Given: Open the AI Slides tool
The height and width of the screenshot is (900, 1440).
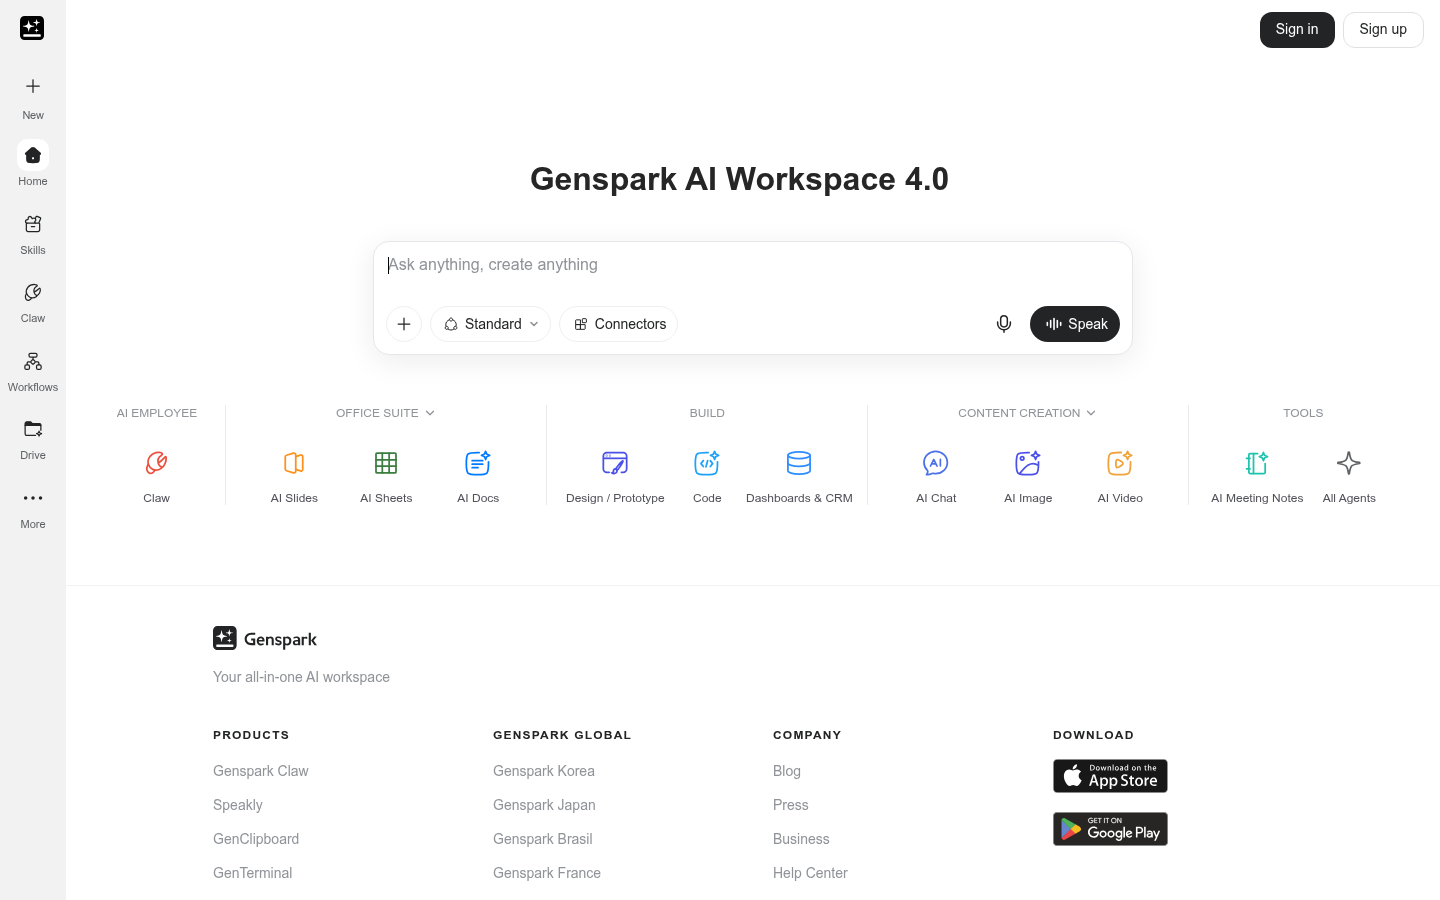Looking at the screenshot, I should pyautogui.click(x=294, y=476).
